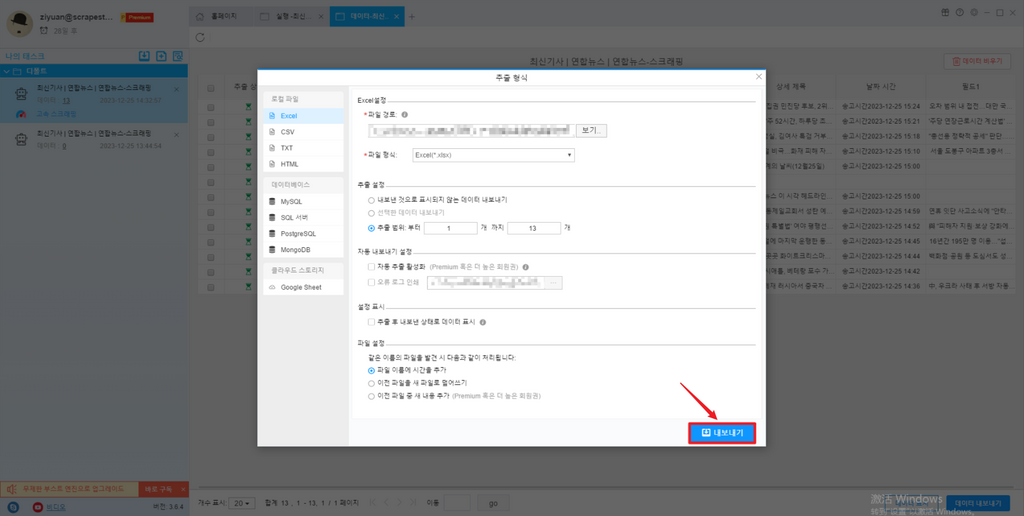This screenshot has width=1024, height=516.
Task: Click the refresh icon below tabs
Action: 200,37
